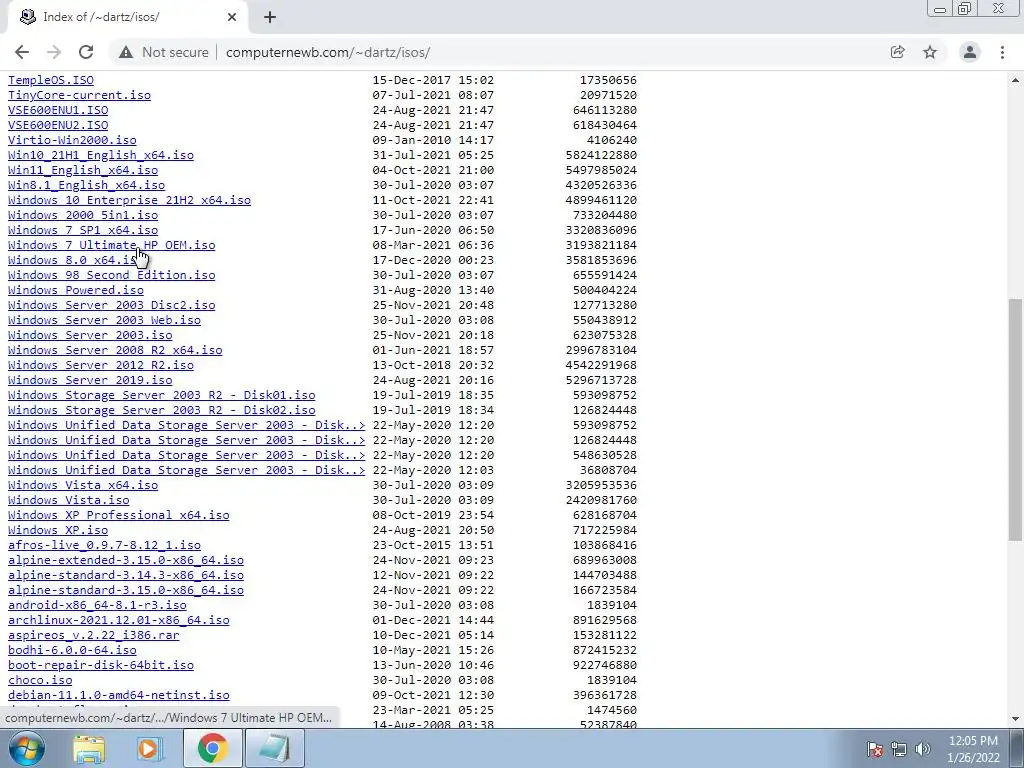The image size is (1024, 768).
Task: Download Windows Server 2003.iso
Action: tap(90, 336)
